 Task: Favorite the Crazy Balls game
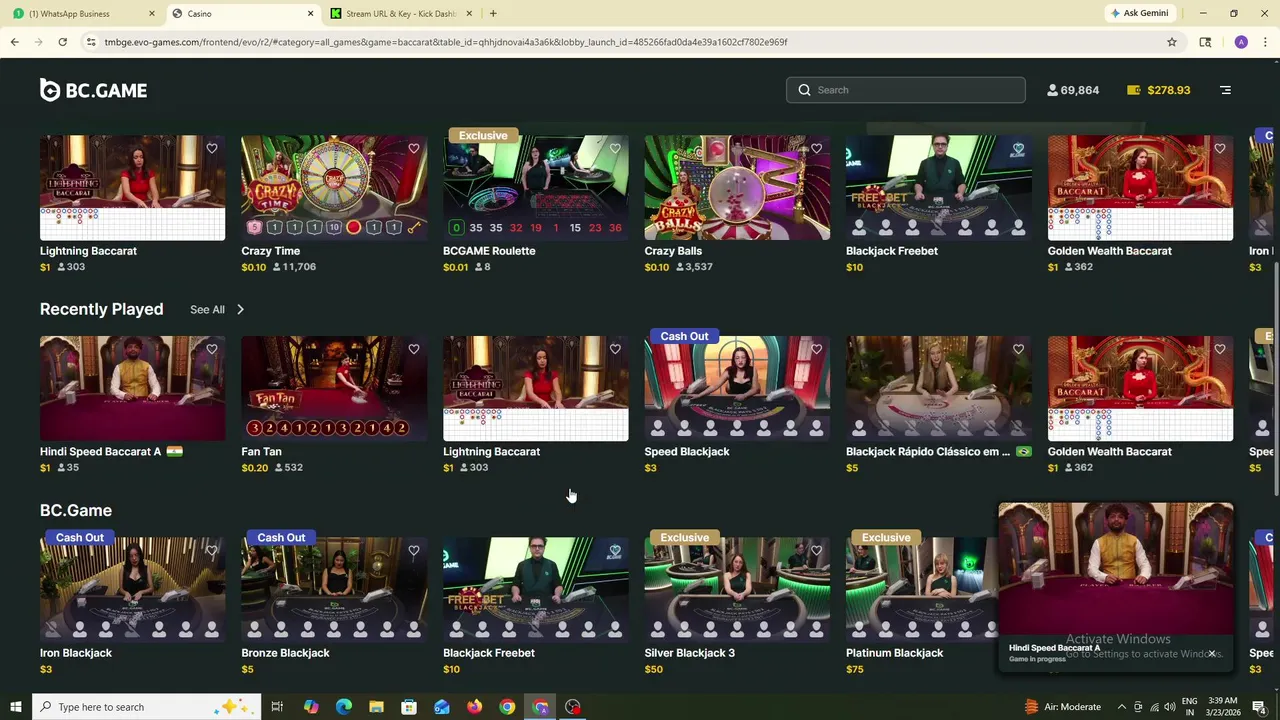[x=817, y=149]
